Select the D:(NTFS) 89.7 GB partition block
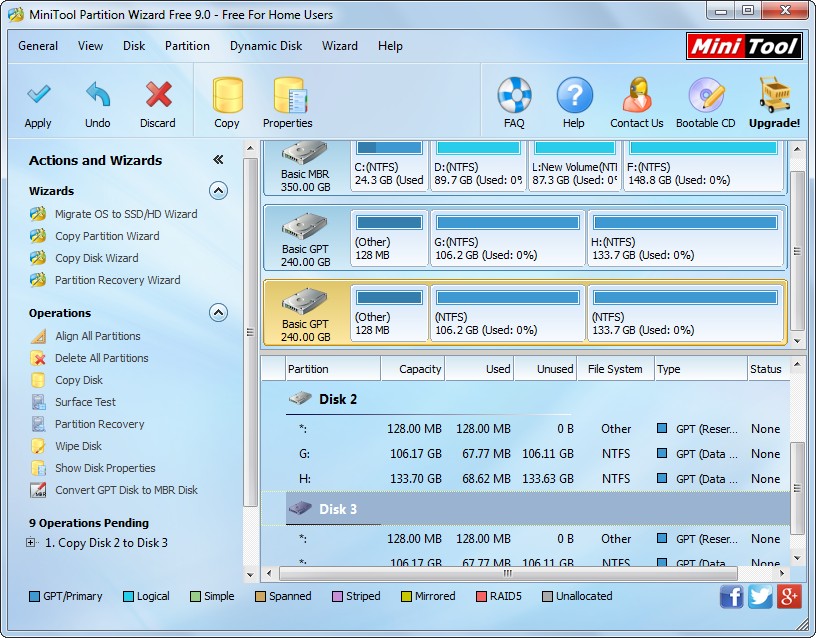The width and height of the screenshot is (816, 638). 478,165
